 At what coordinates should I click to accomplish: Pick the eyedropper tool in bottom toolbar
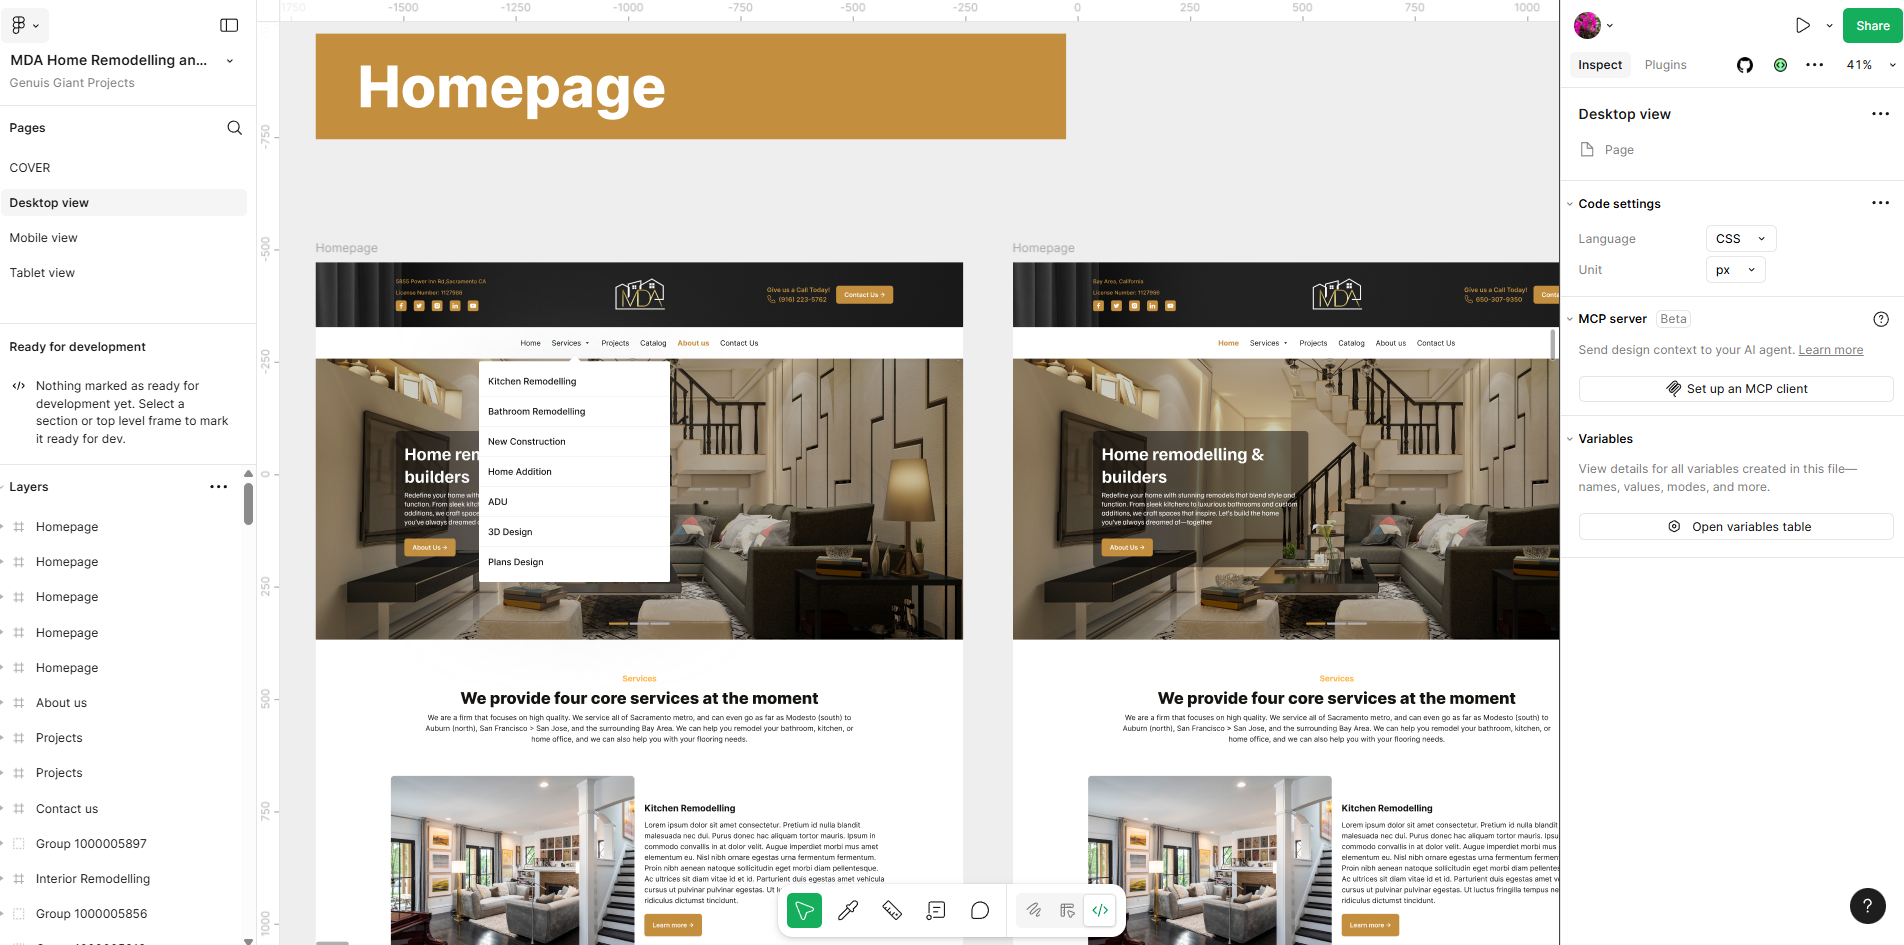[848, 910]
